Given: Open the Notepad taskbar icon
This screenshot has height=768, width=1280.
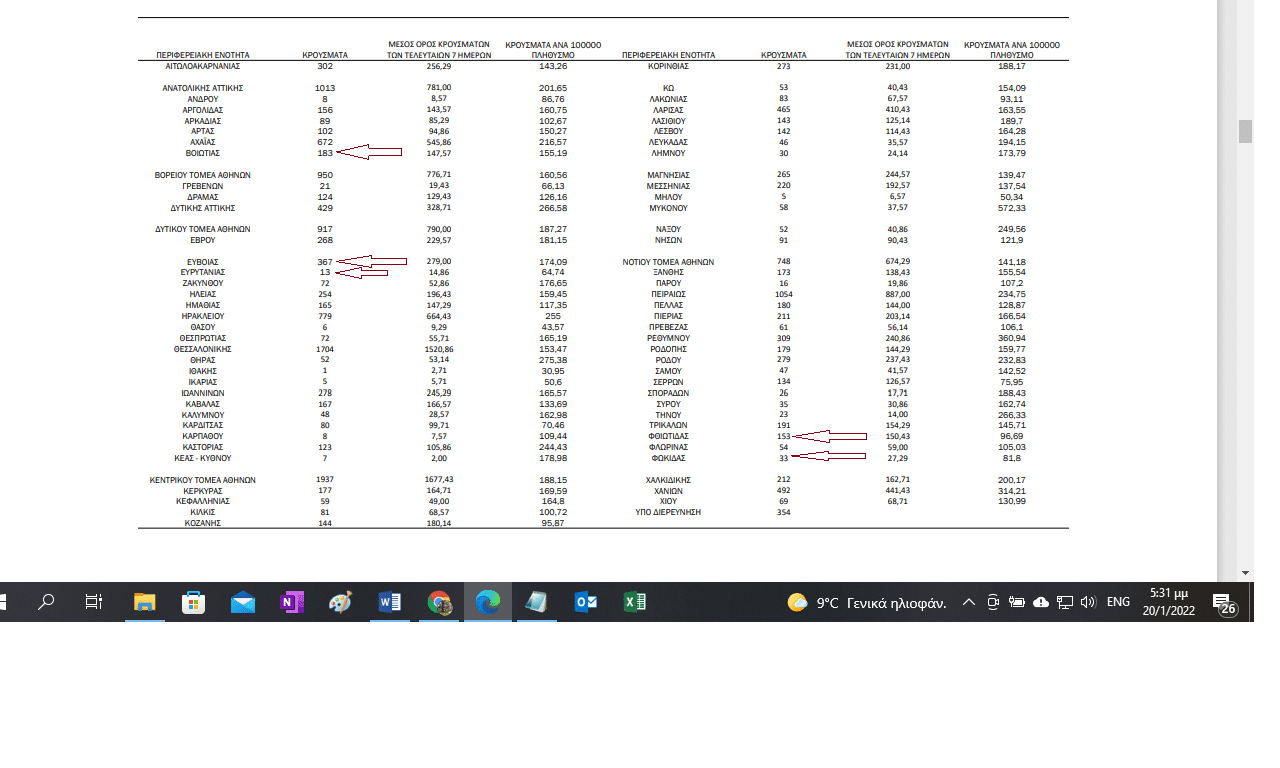Looking at the screenshot, I should tap(537, 602).
